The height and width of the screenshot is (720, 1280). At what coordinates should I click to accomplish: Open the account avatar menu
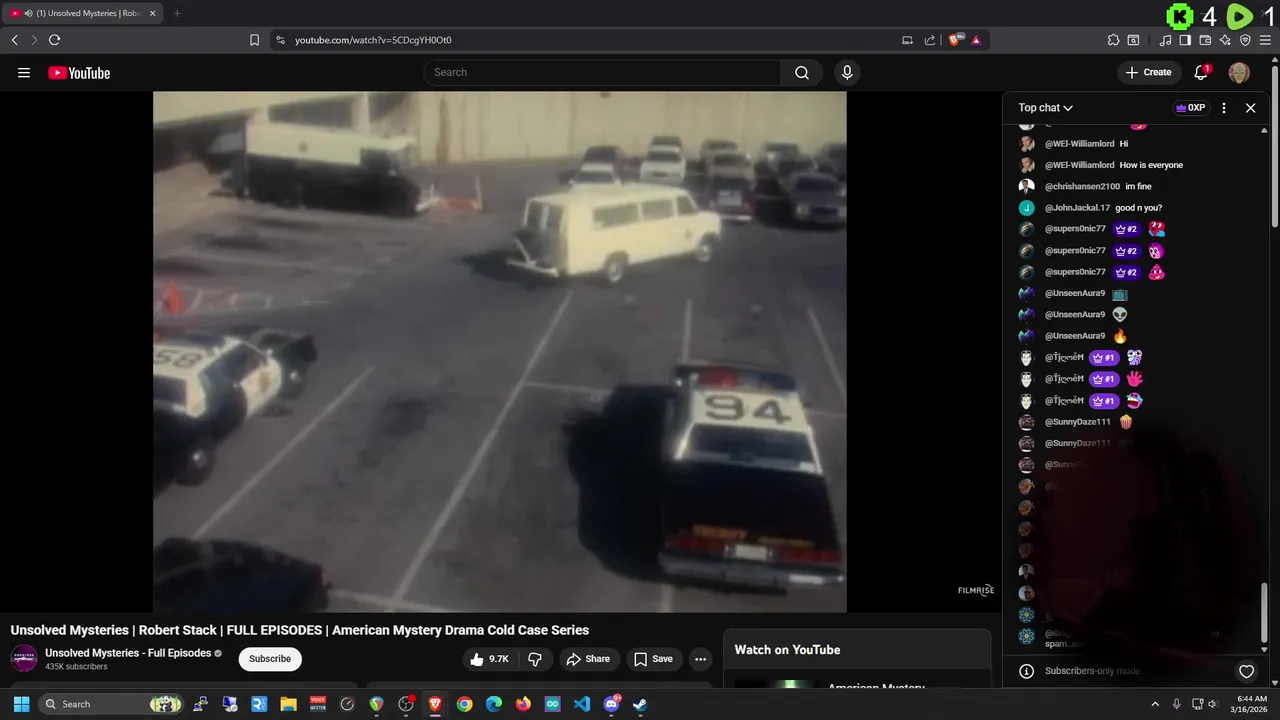coord(1239,72)
